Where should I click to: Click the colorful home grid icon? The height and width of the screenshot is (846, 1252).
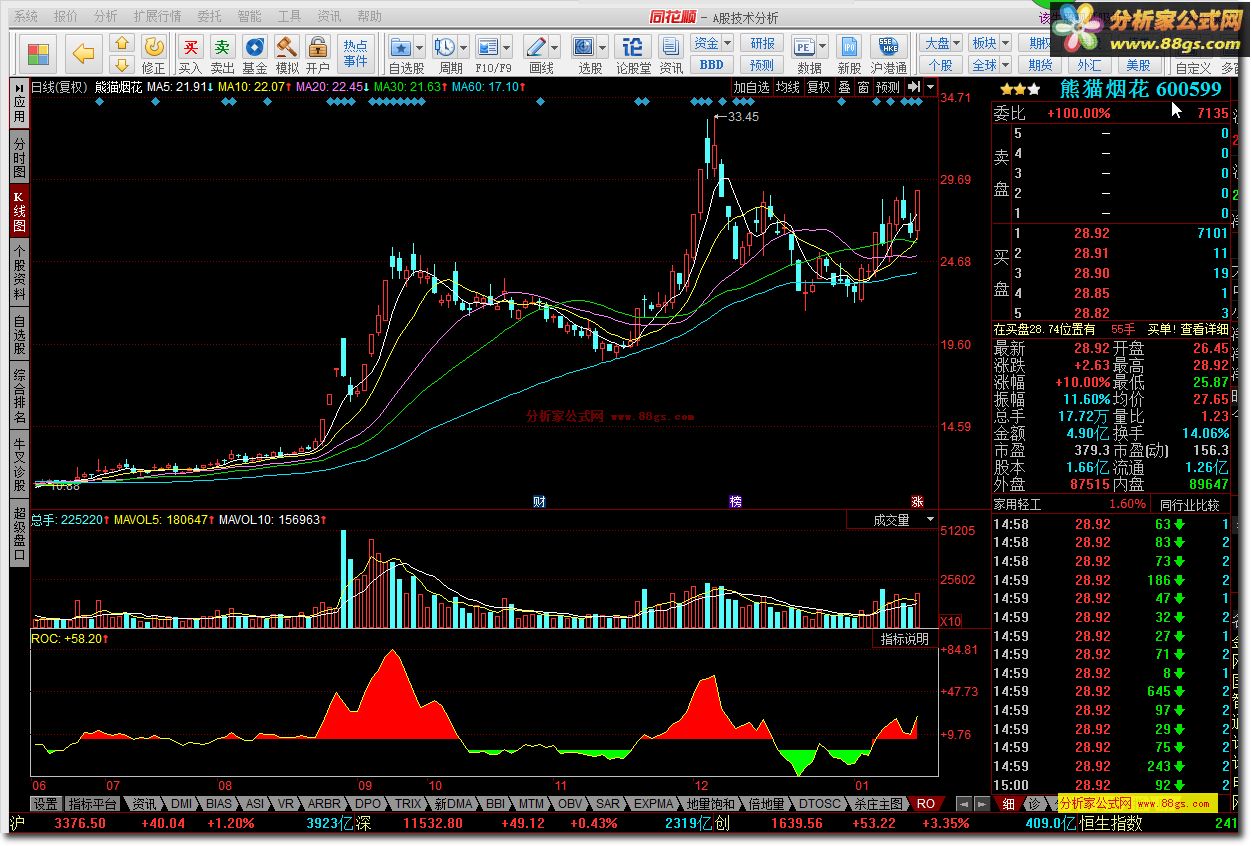point(38,54)
